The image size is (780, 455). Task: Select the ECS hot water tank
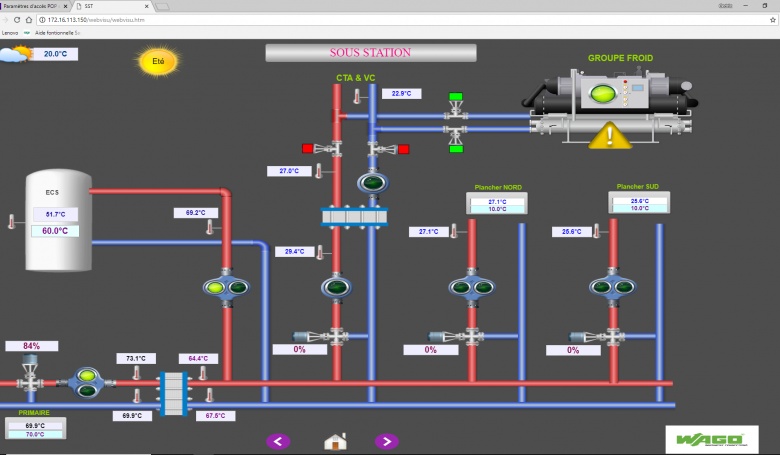(59, 220)
